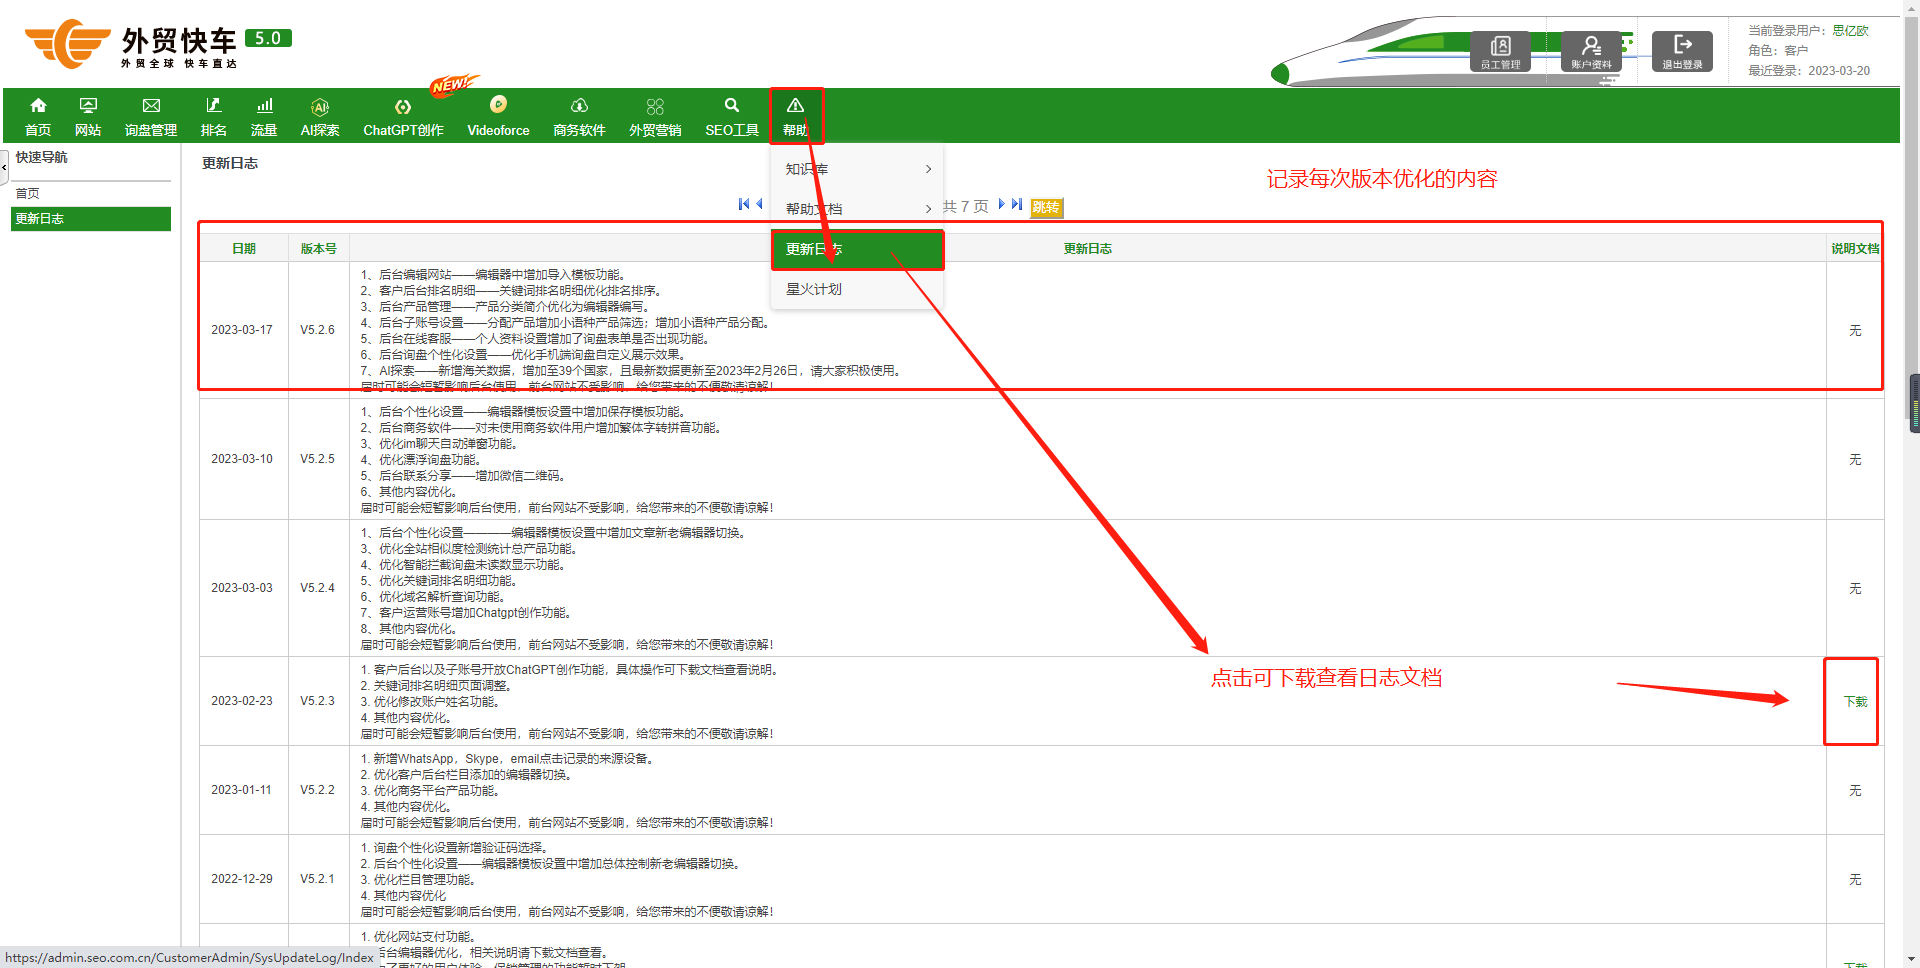Launch the Videoforce icon
Viewport: 1920px width, 968px height.
[x=498, y=105]
